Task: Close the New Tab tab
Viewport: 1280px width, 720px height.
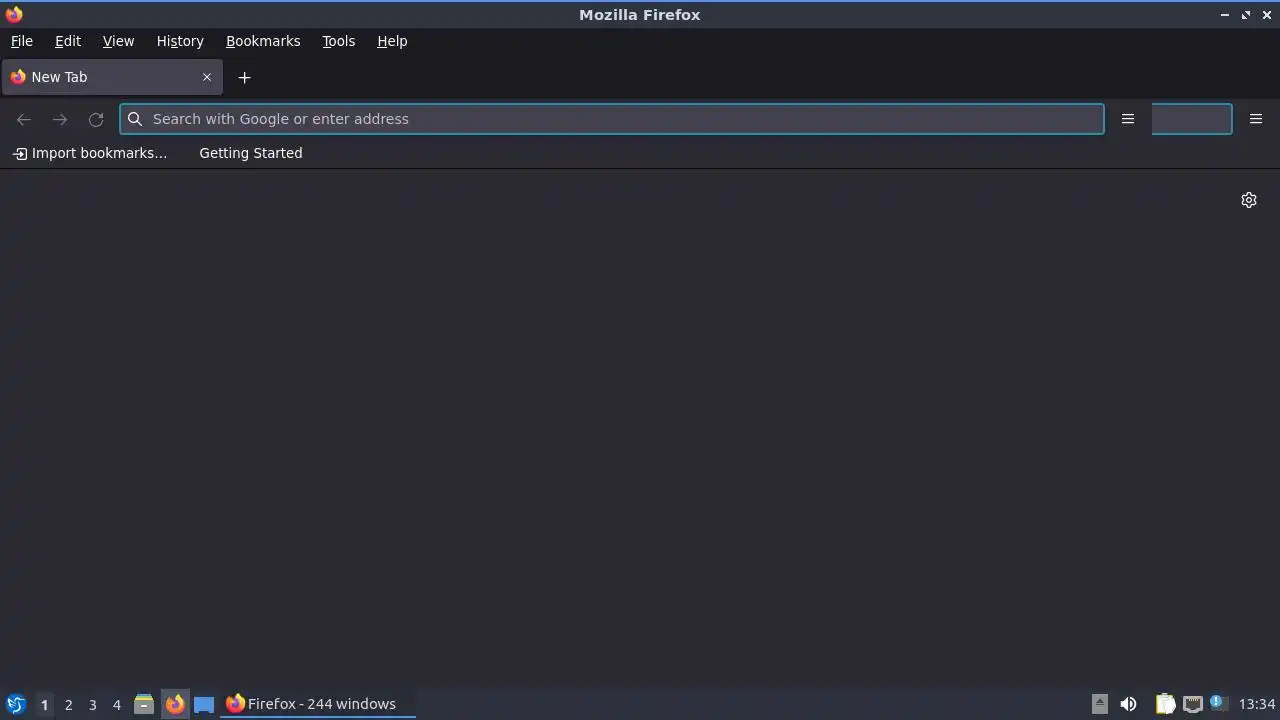Action: click(207, 77)
